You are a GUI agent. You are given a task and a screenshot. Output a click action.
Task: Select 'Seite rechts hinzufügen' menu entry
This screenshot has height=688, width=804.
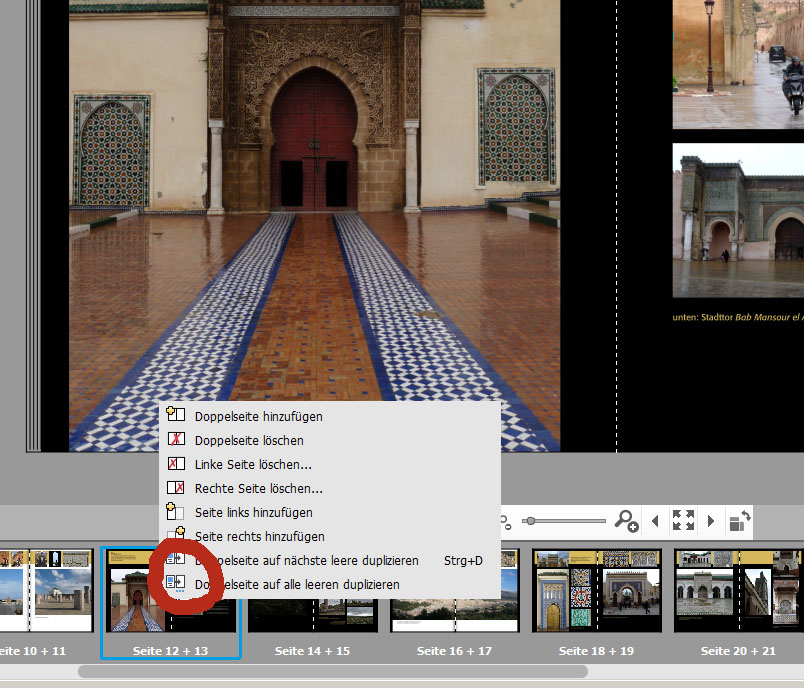point(259,537)
